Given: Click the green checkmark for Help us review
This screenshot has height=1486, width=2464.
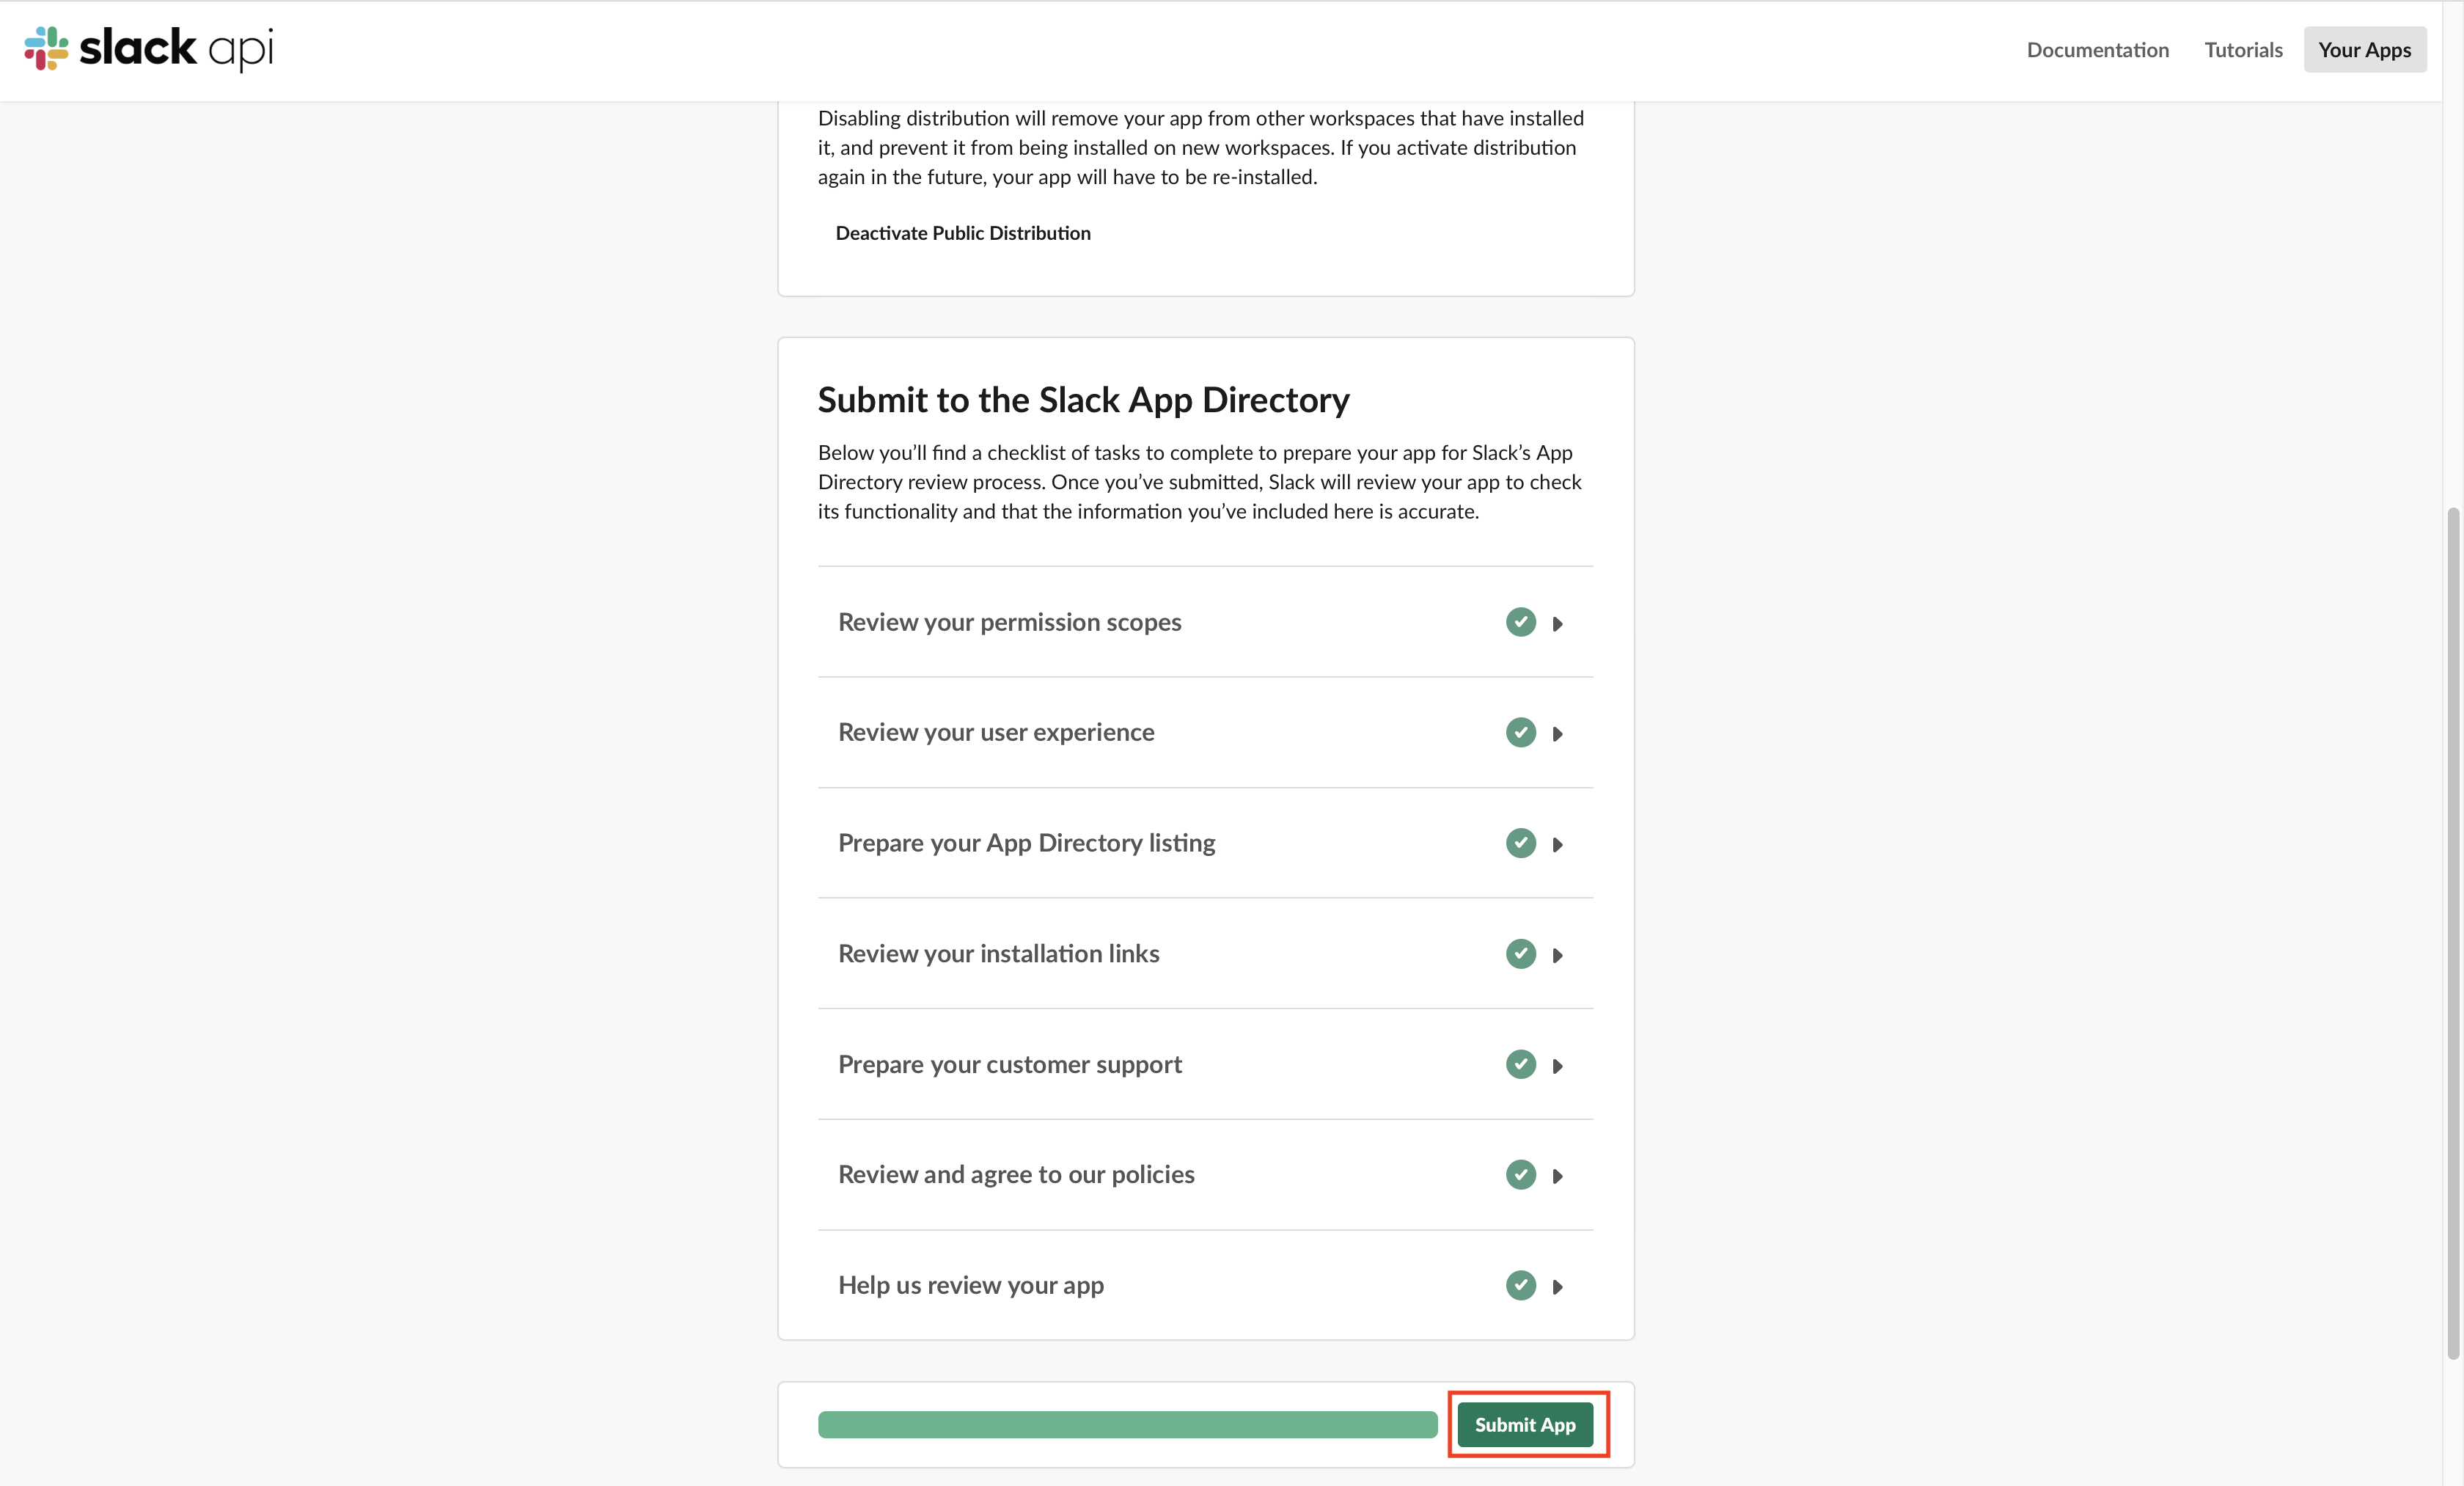Looking at the screenshot, I should pyautogui.click(x=1520, y=1285).
